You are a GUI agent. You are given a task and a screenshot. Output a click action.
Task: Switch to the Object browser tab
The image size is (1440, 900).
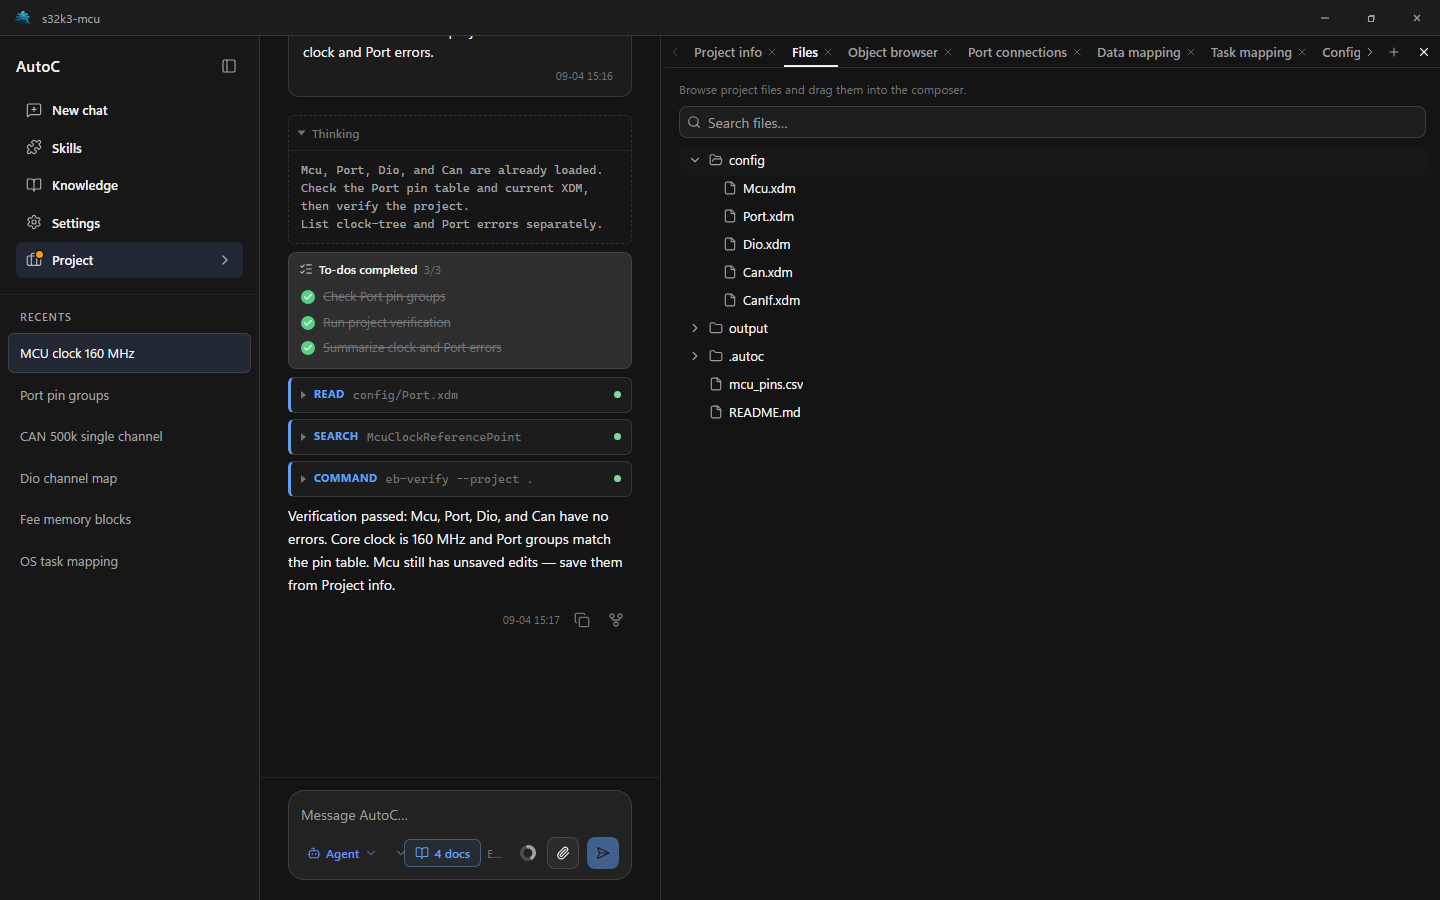coord(893,52)
